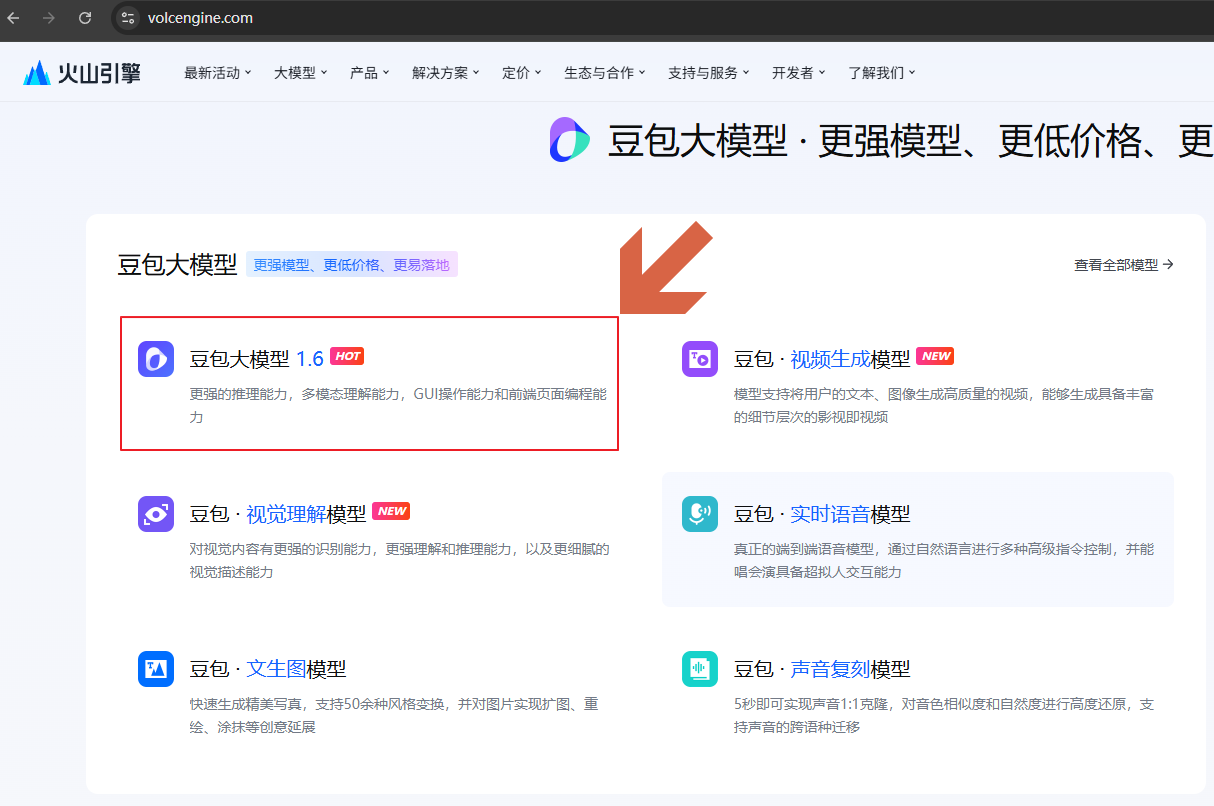1214x806 pixels.
Task: Click description starting 真正的端到端语音模型
Action: click(944, 560)
